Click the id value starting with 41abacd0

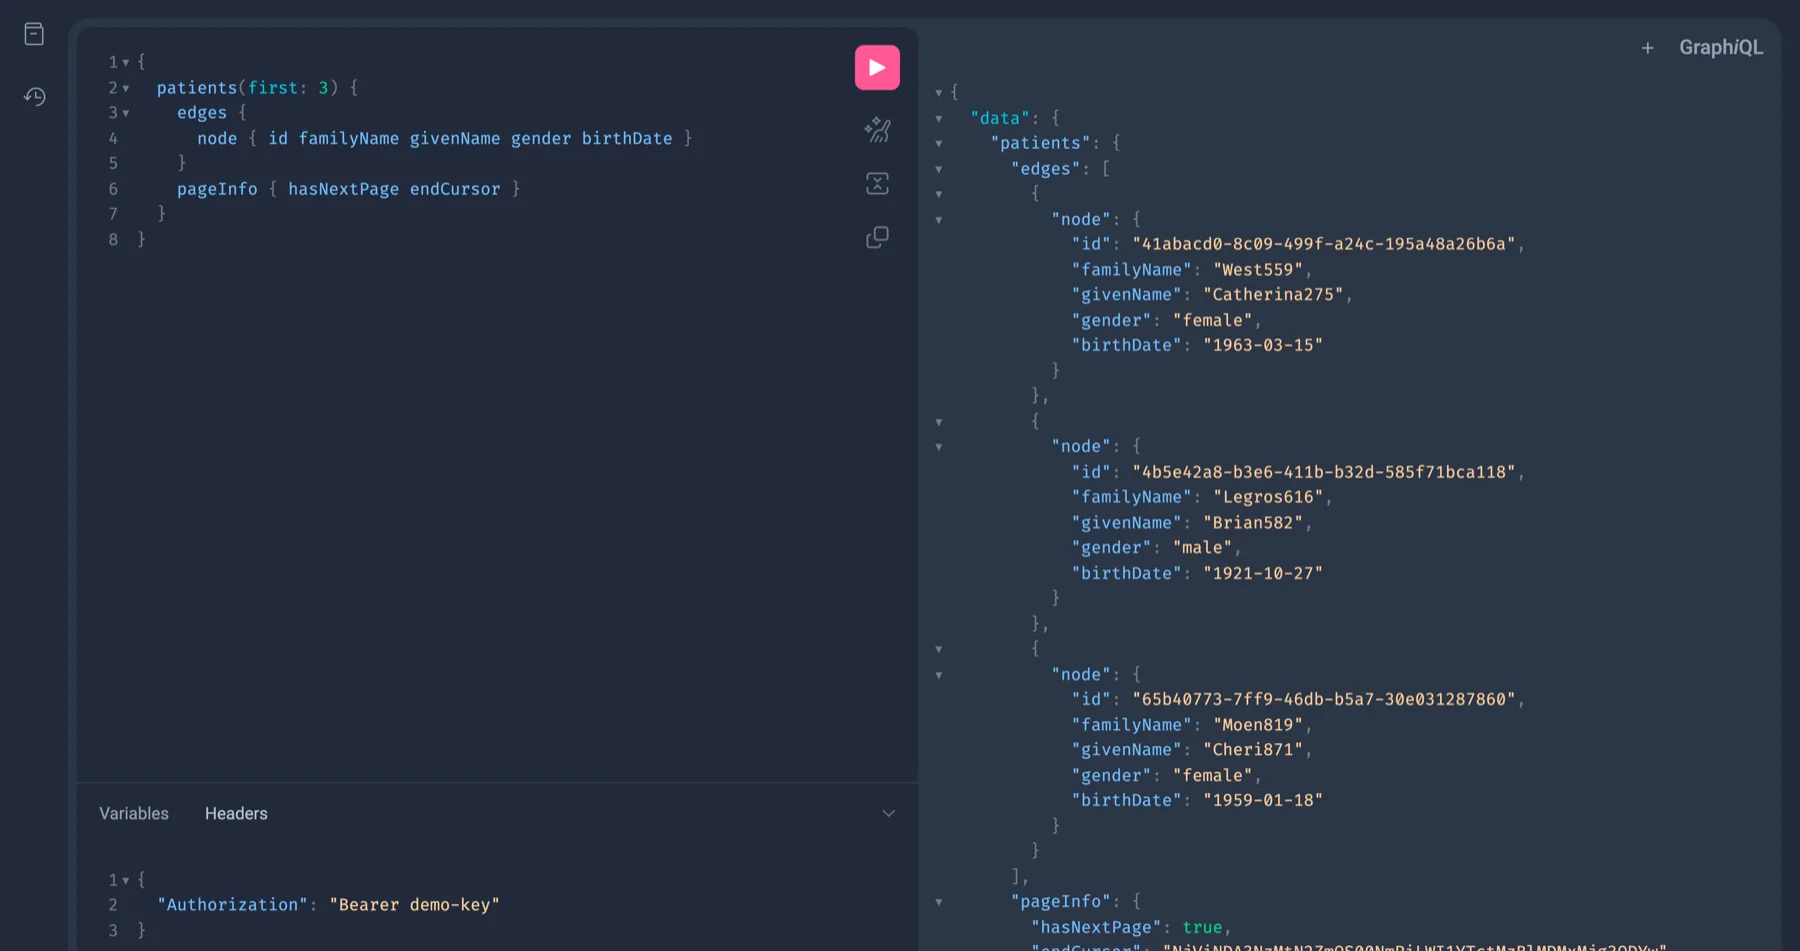pos(1324,244)
